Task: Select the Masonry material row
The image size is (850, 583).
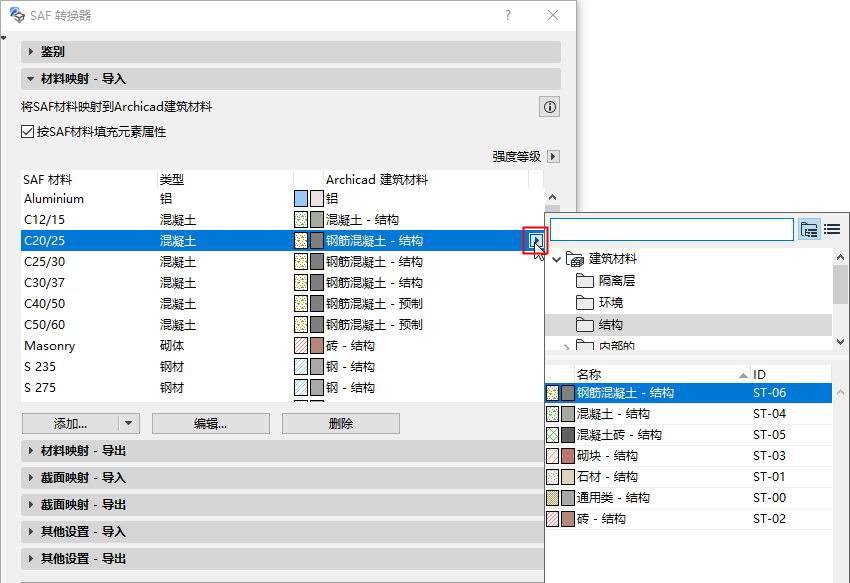Action: tap(282, 345)
